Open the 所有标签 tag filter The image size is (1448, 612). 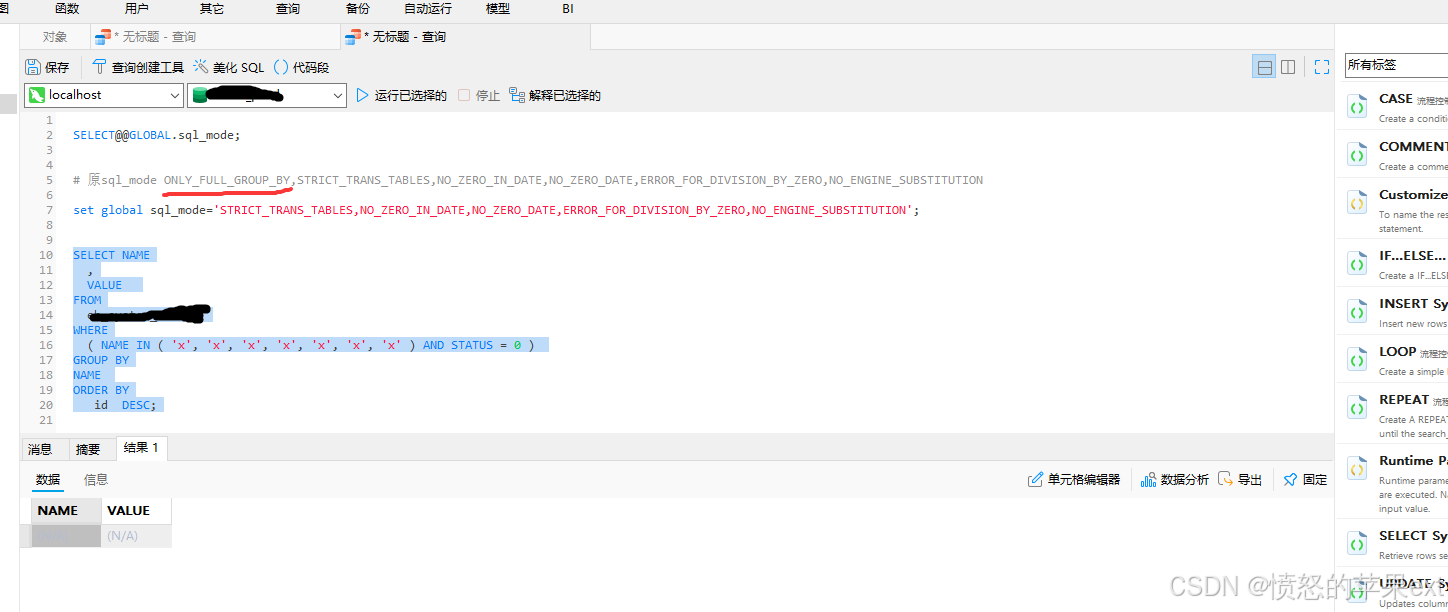coord(1396,65)
